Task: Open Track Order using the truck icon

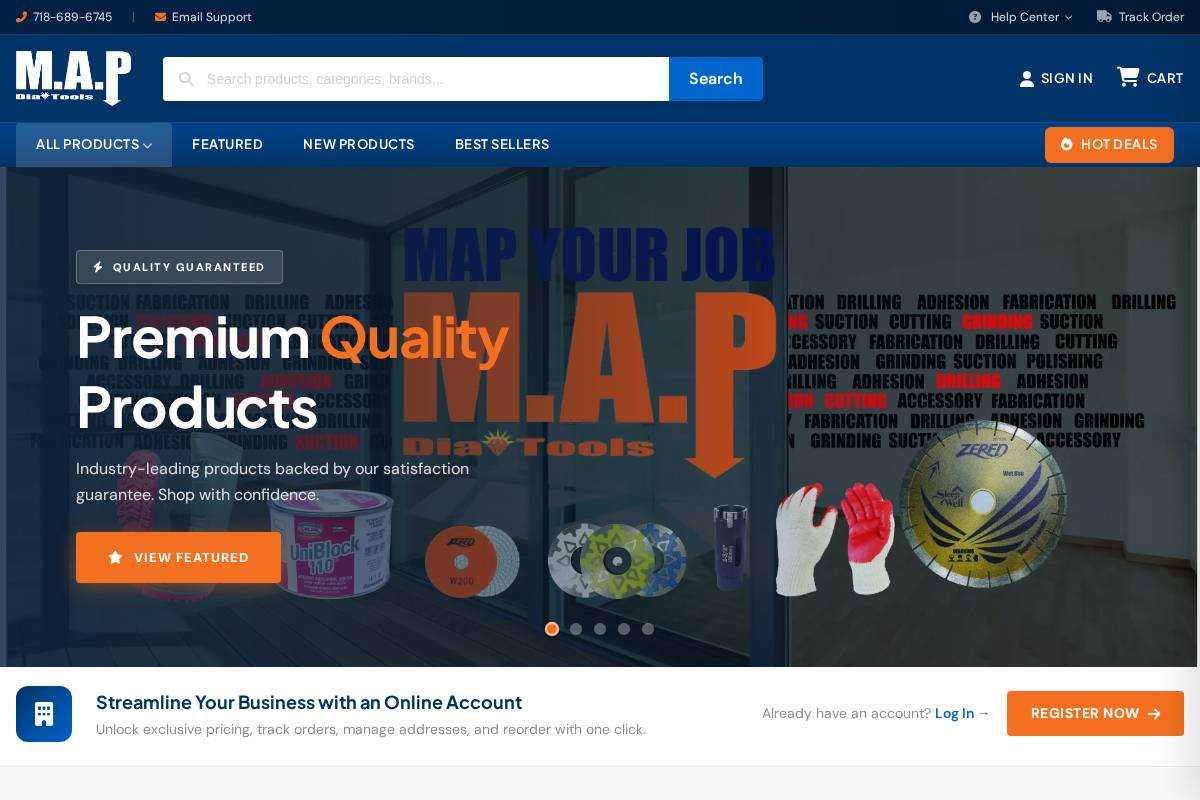Action: coord(1106,17)
